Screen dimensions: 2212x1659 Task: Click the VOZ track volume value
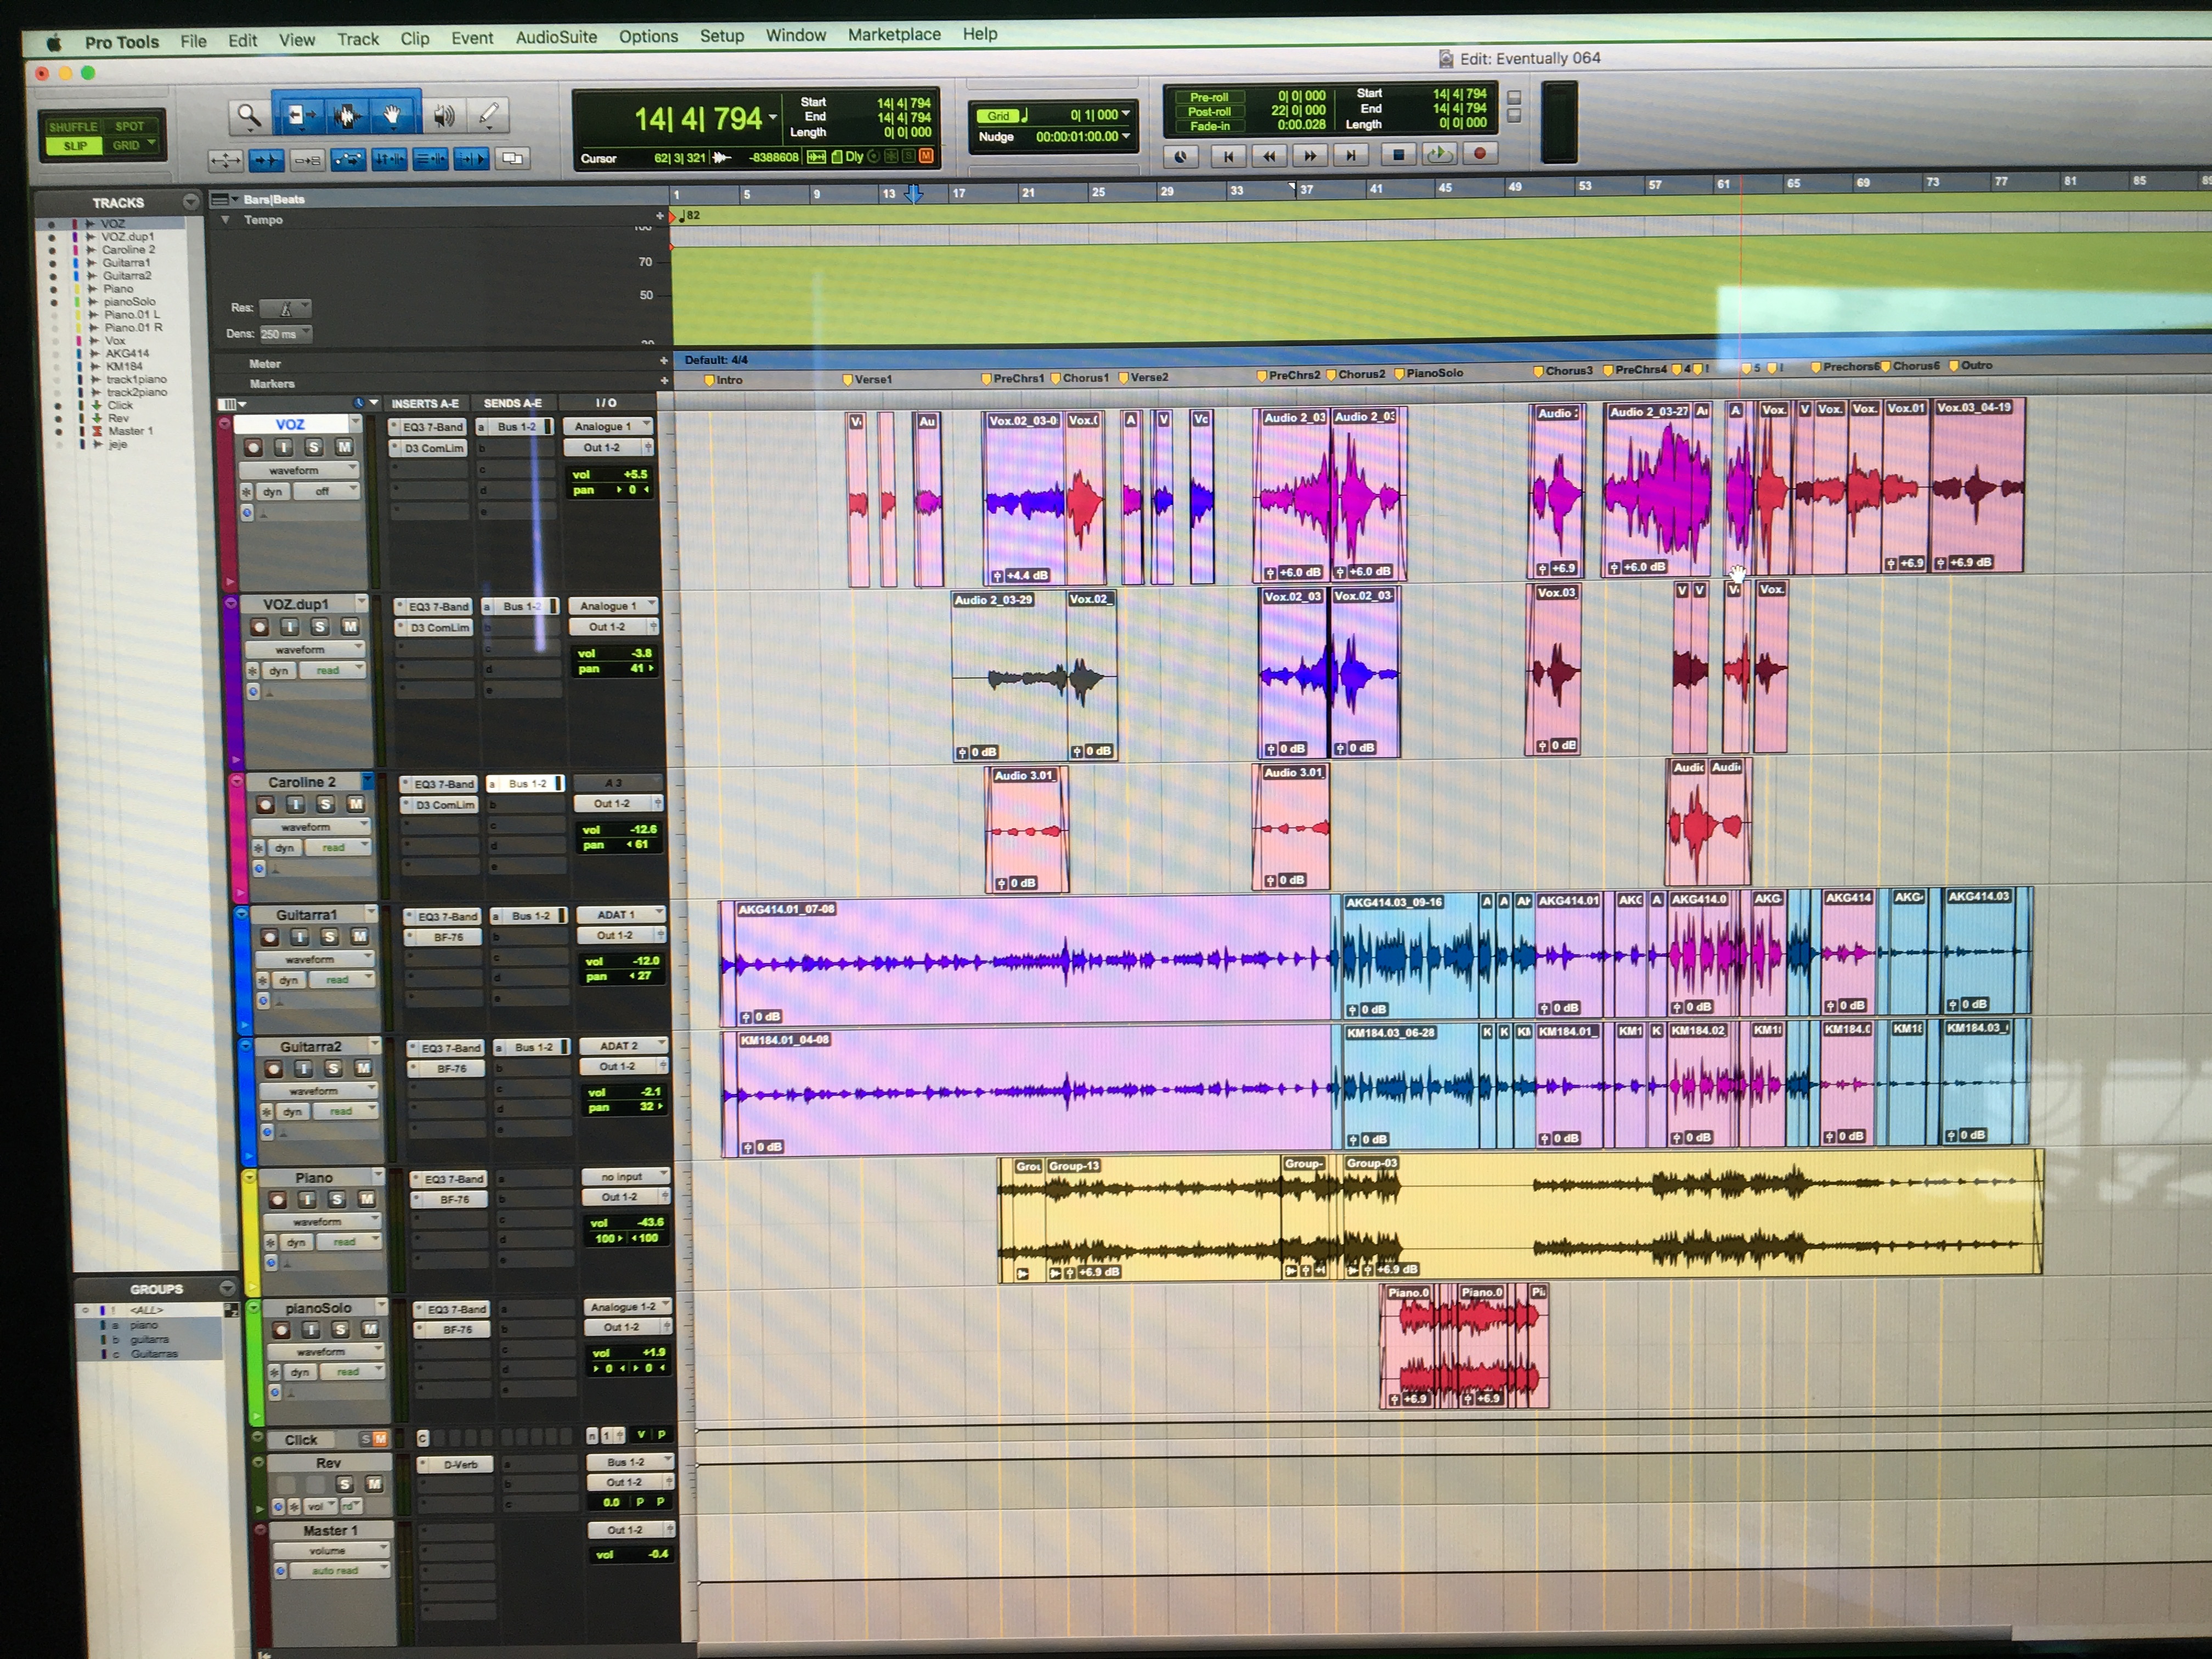pos(634,474)
